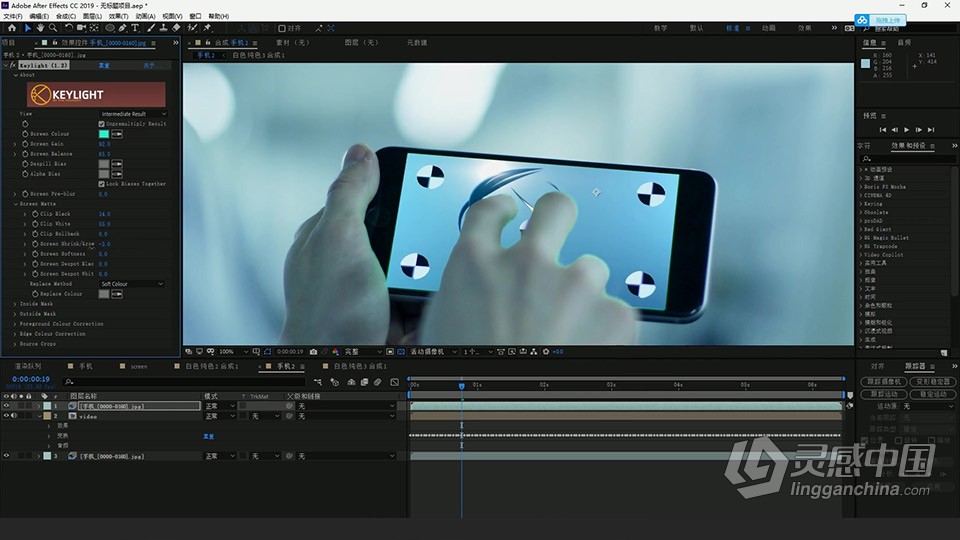Screen dimensions: 960x540
Task: Enable Motion Blur icon in timeline
Action: pyautogui.click(x=378, y=382)
